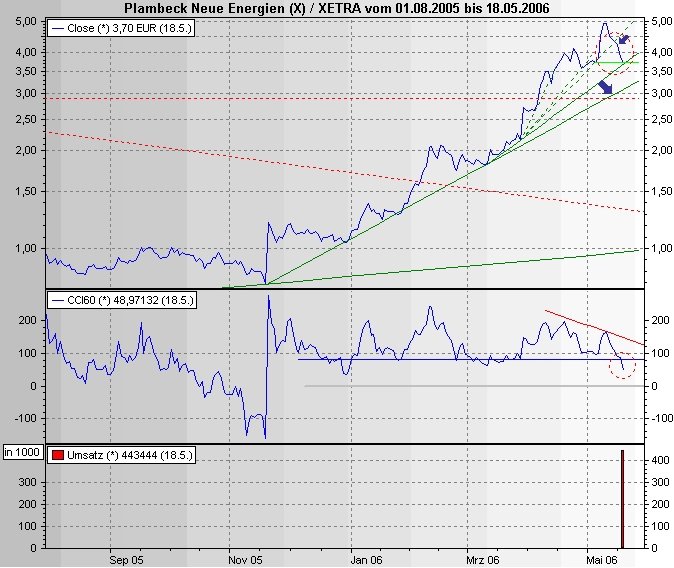
Task: Select the CCI60 48,97132 legend box
Action: (x=122, y=300)
